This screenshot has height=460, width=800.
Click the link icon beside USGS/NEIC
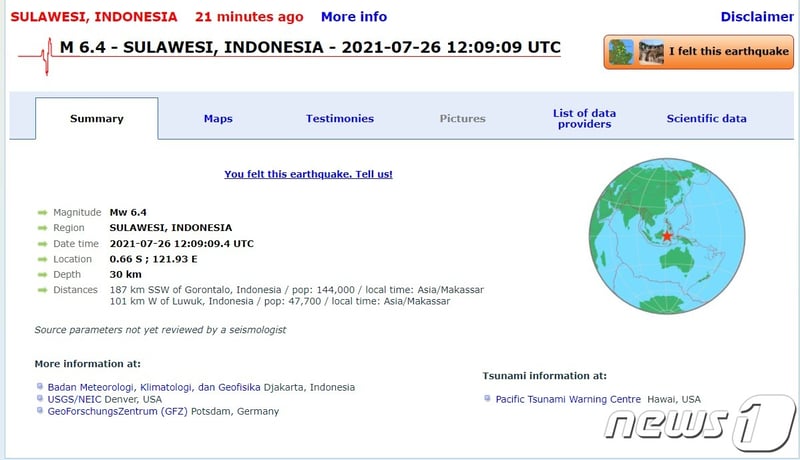coord(39,399)
